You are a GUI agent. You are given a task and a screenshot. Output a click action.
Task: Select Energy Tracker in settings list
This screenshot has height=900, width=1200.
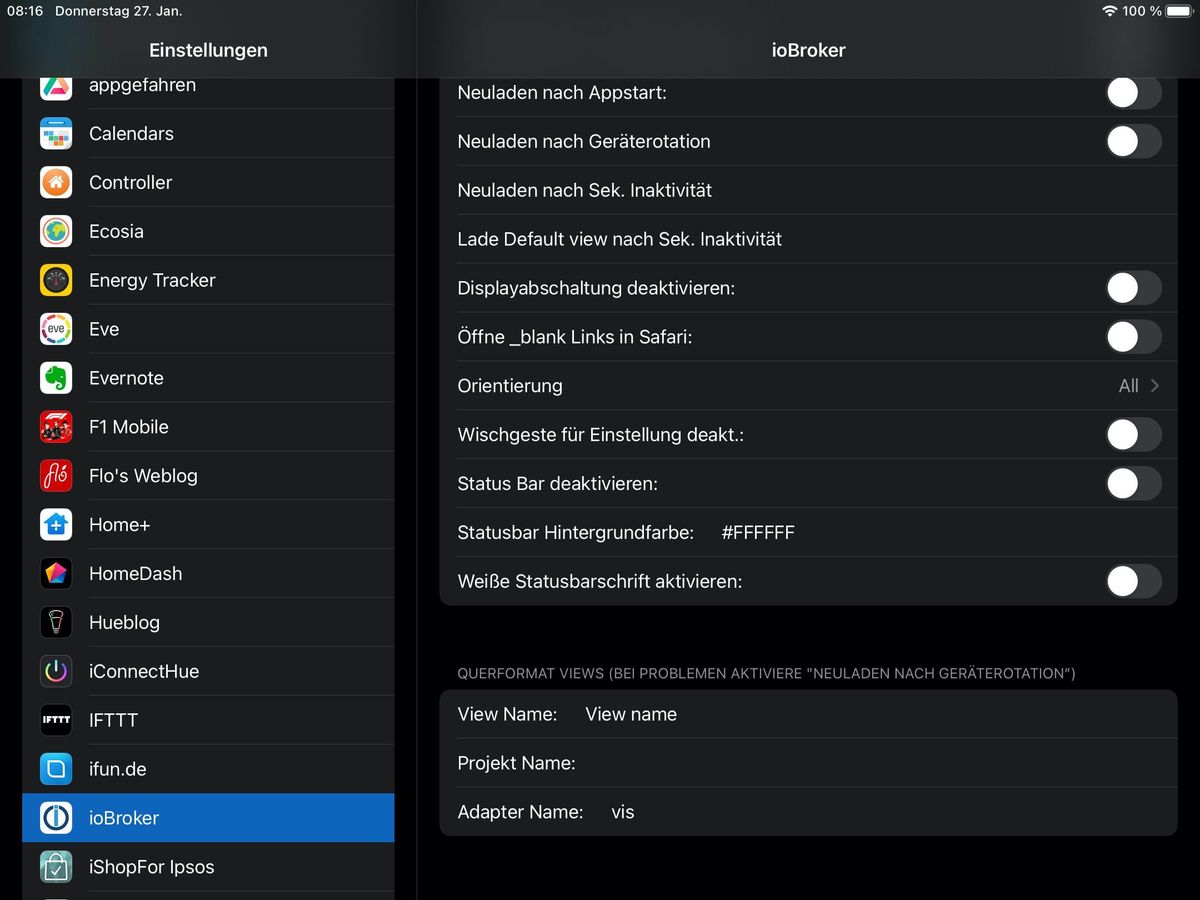(x=208, y=280)
